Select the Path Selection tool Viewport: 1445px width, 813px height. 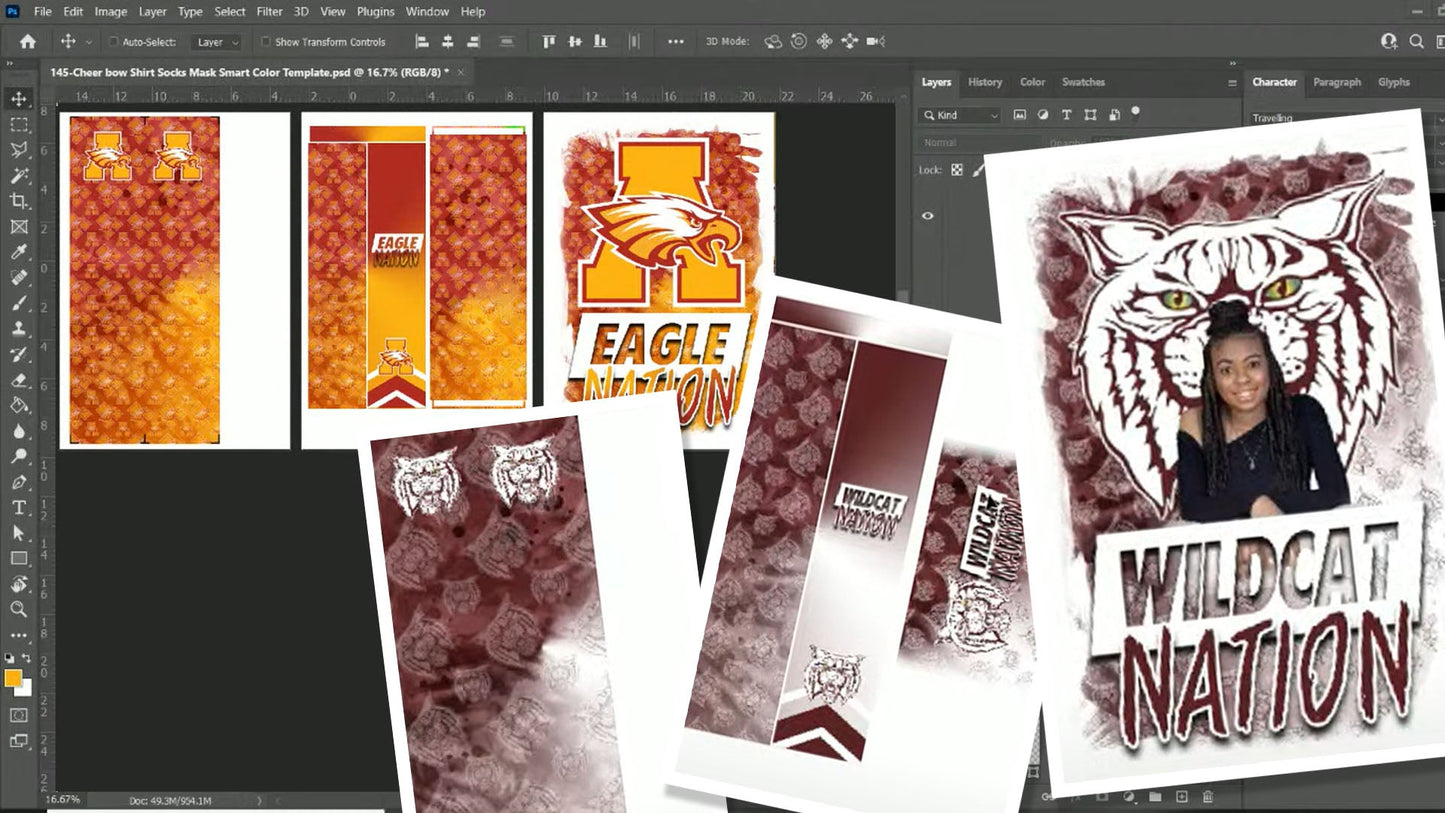19,533
